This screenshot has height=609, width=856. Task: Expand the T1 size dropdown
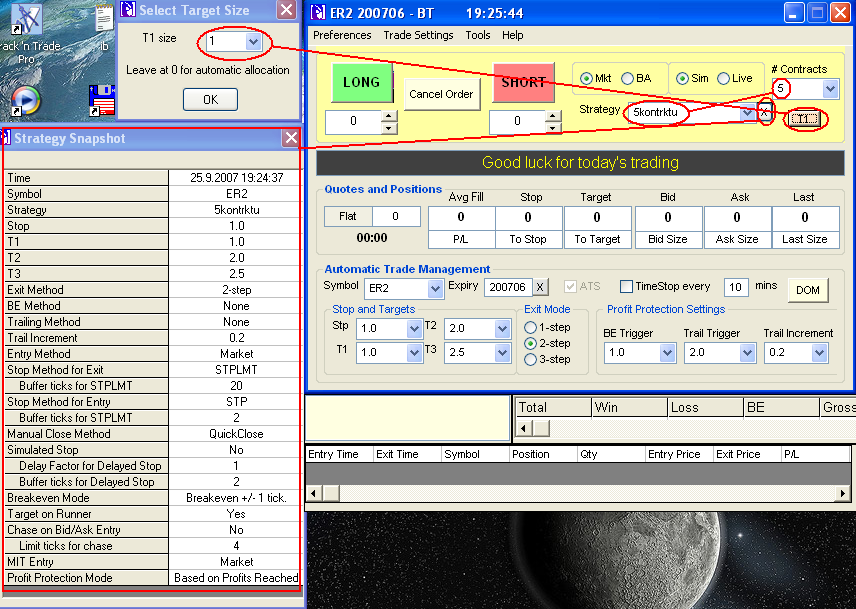click(254, 42)
